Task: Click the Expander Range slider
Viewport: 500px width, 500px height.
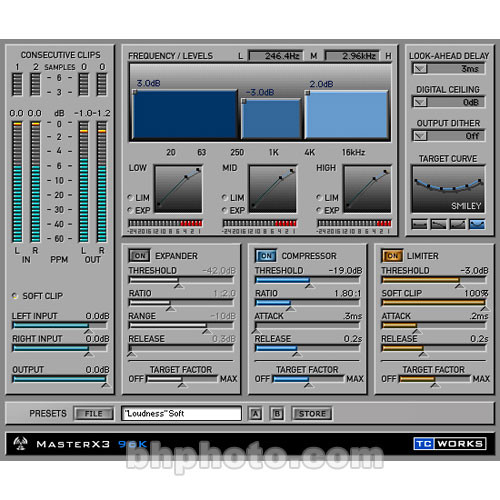Action: 181,325
